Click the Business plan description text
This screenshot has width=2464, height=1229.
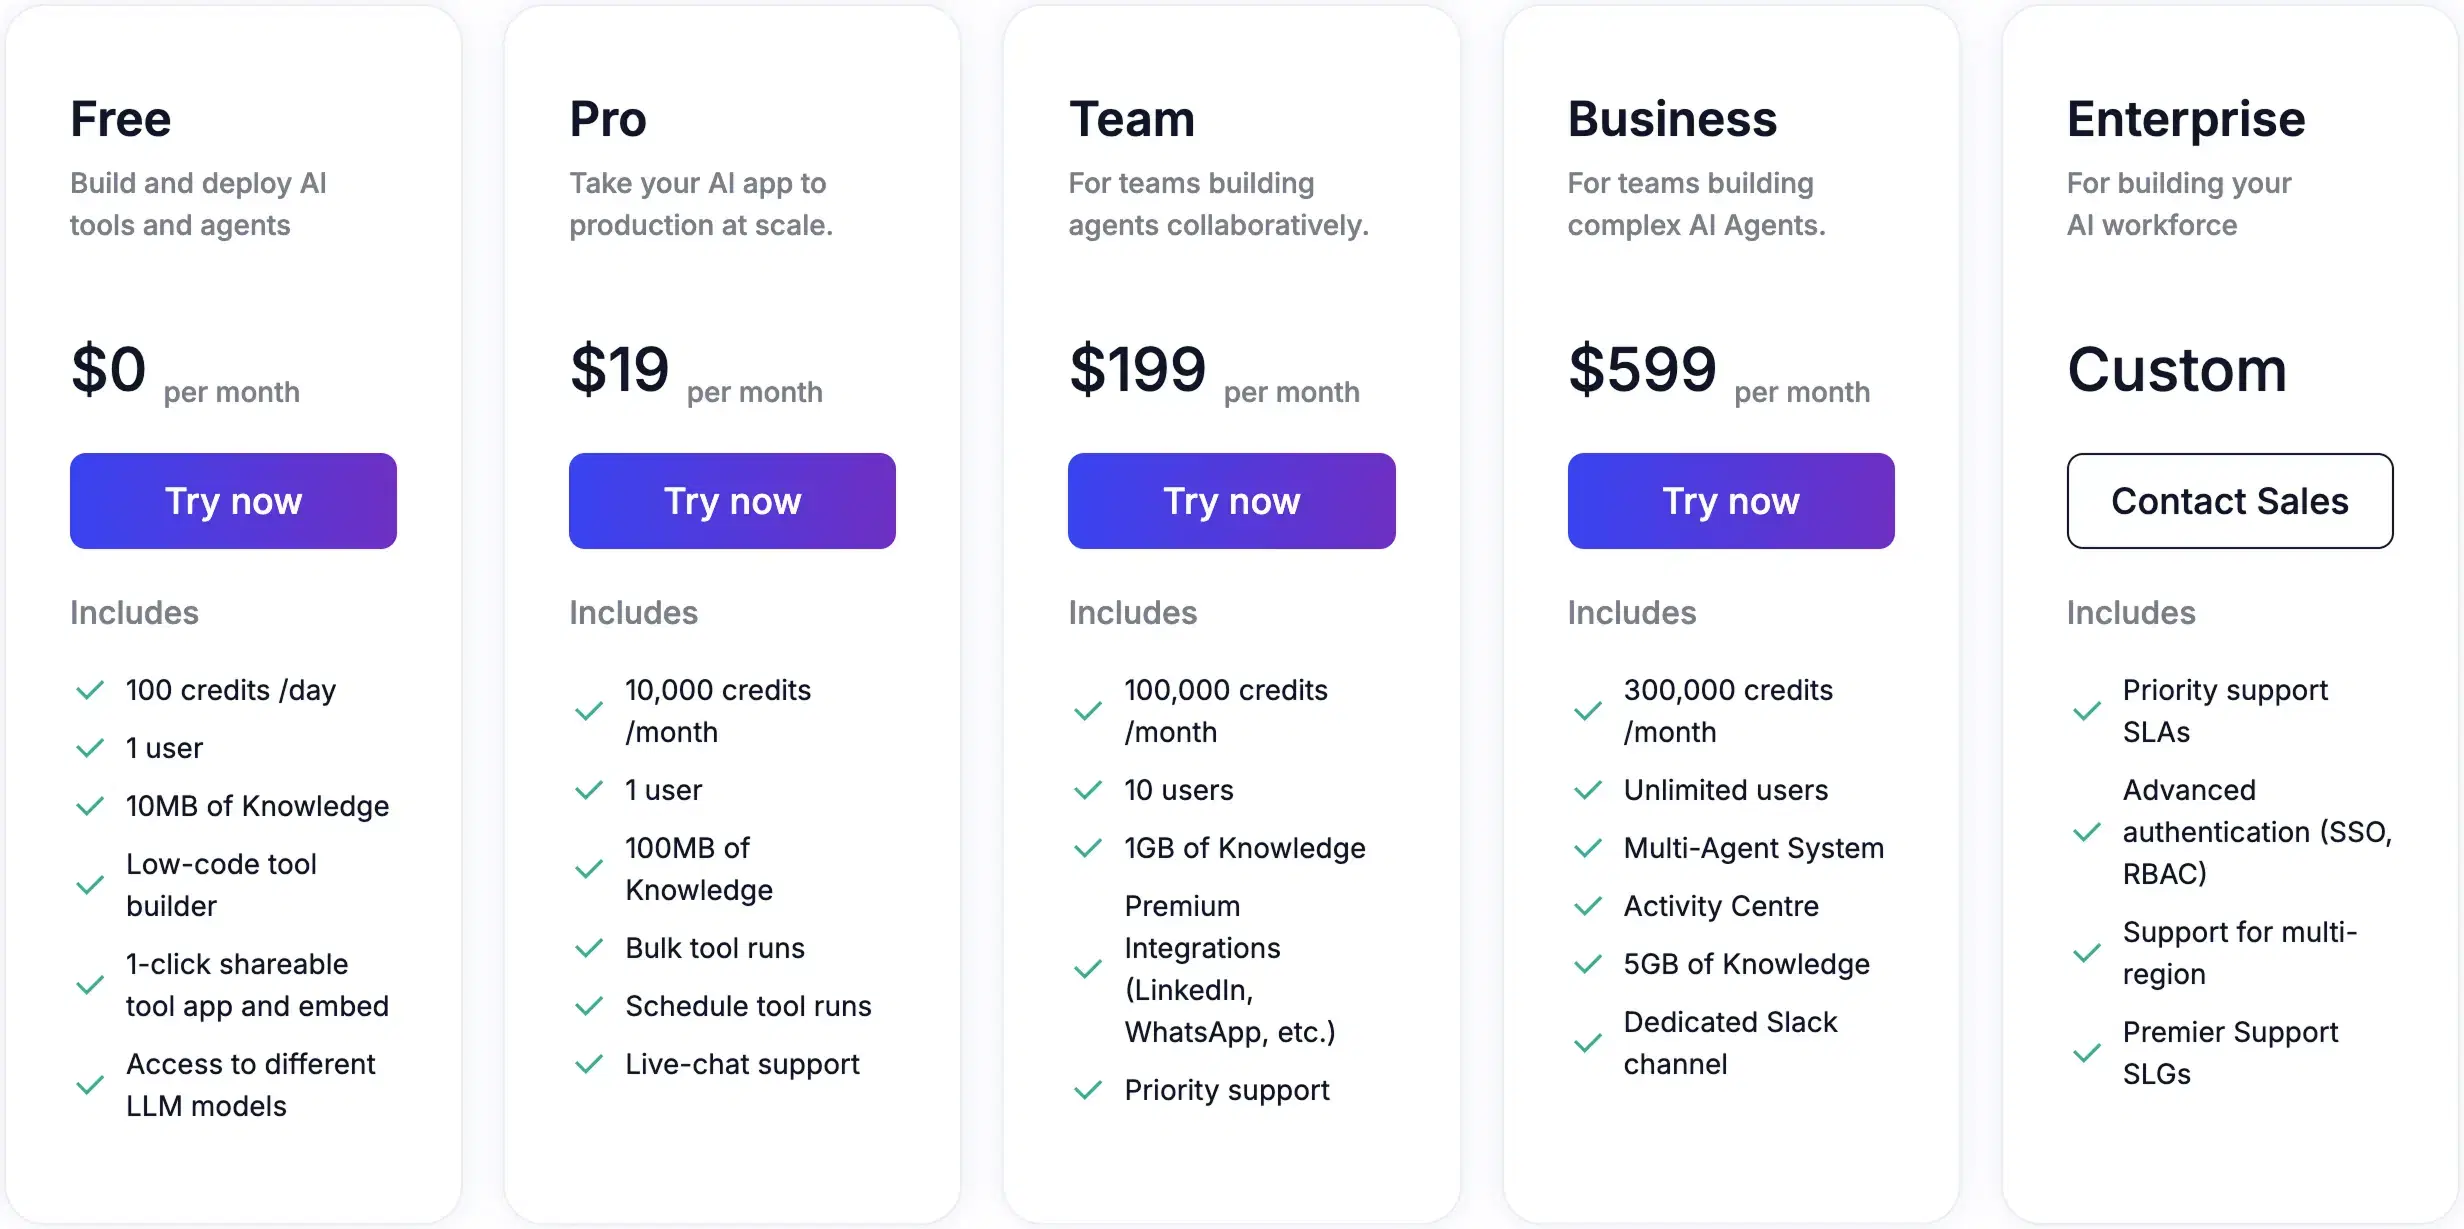pyautogui.click(x=1697, y=203)
